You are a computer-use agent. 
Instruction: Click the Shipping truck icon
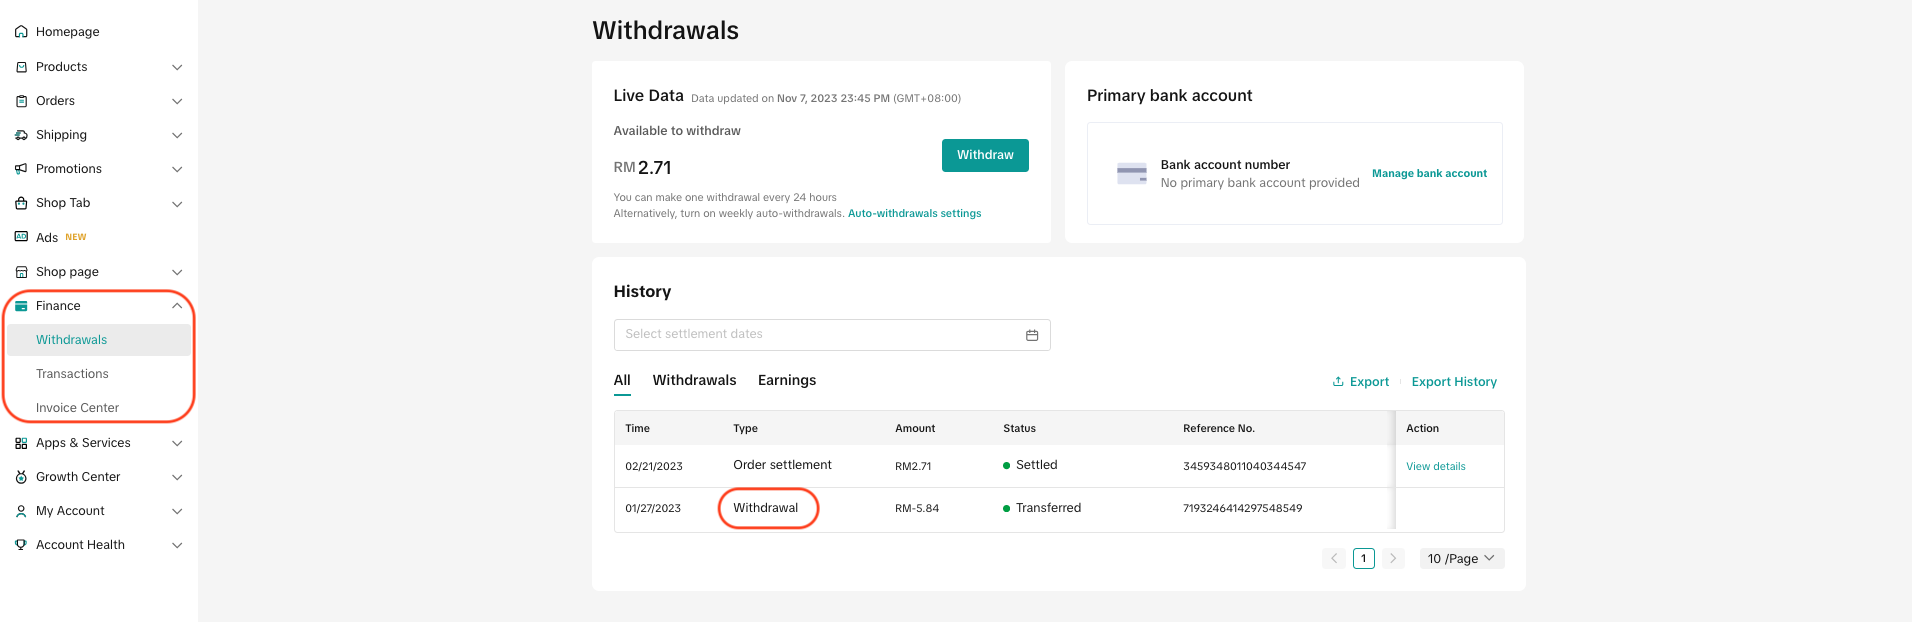click(x=21, y=135)
